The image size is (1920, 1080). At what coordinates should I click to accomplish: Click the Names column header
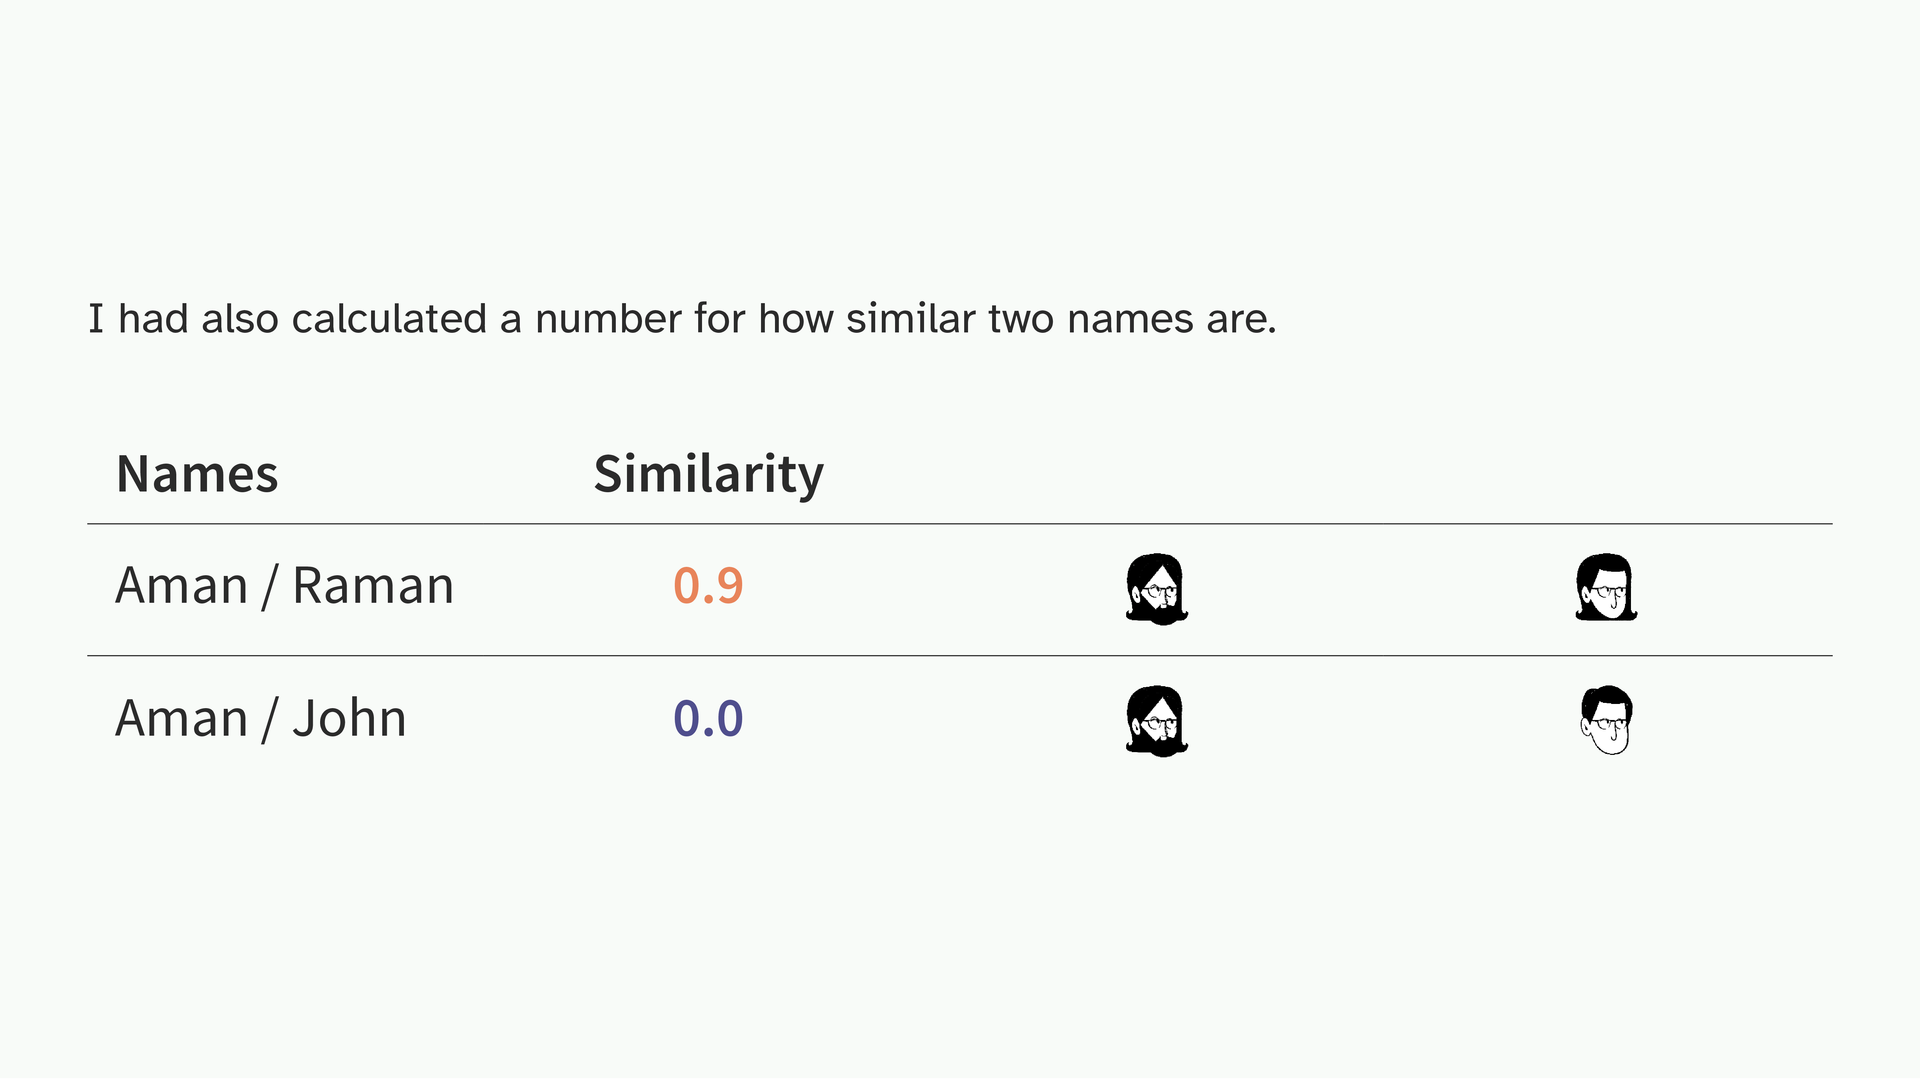point(197,474)
